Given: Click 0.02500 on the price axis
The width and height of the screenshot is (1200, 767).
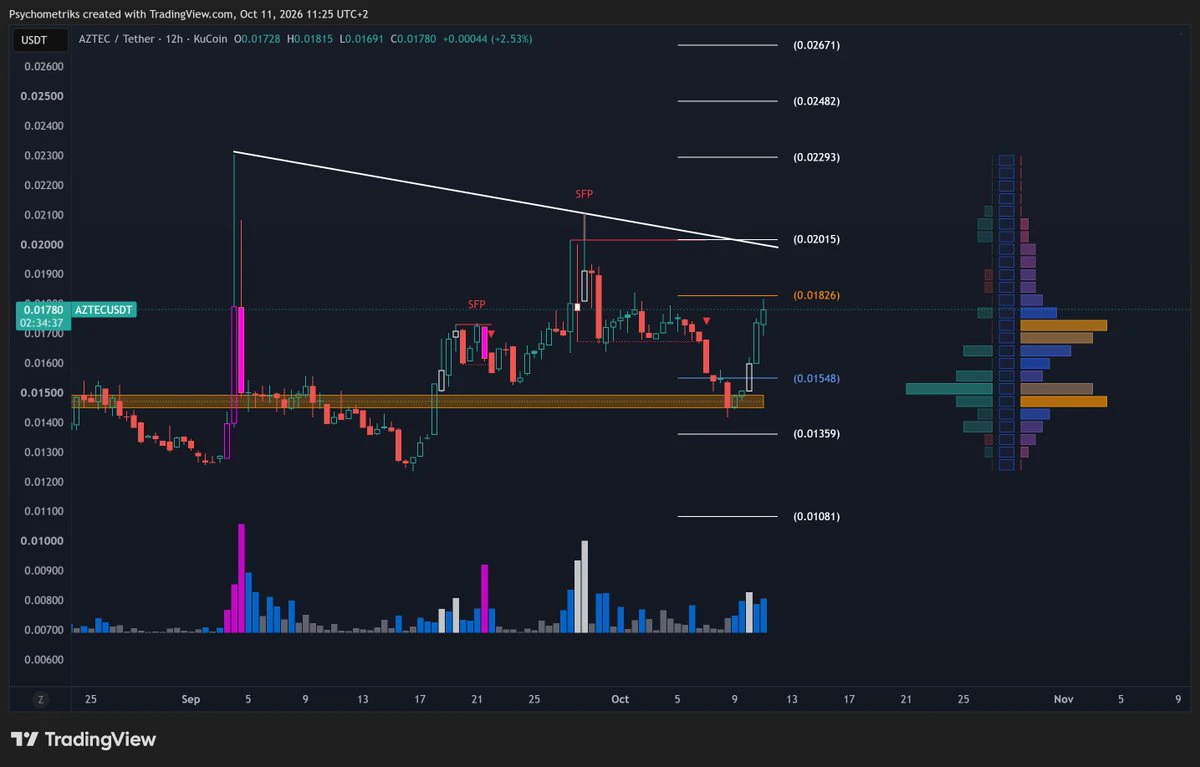Looking at the screenshot, I should click(42, 96).
